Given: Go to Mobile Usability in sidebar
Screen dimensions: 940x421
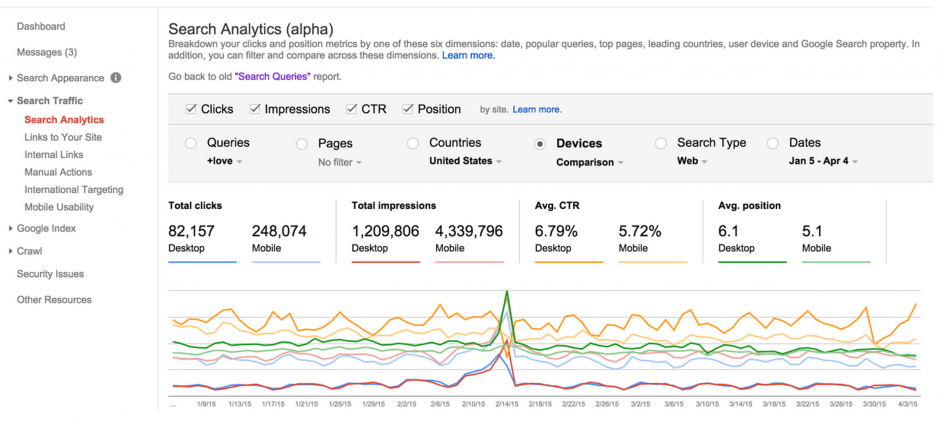Looking at the screenshot, I should [59, 207].
